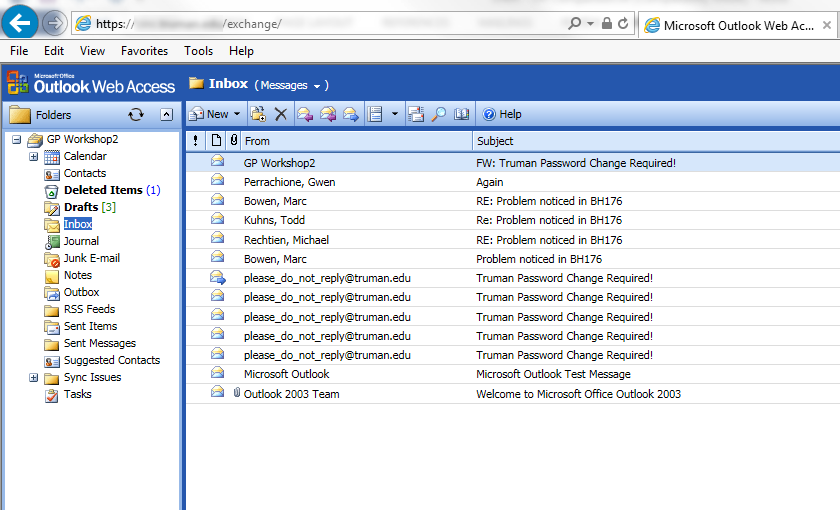
Task: Toggle the Reading Pane icon
Action: pyautogui.click(x=375, y=114)
